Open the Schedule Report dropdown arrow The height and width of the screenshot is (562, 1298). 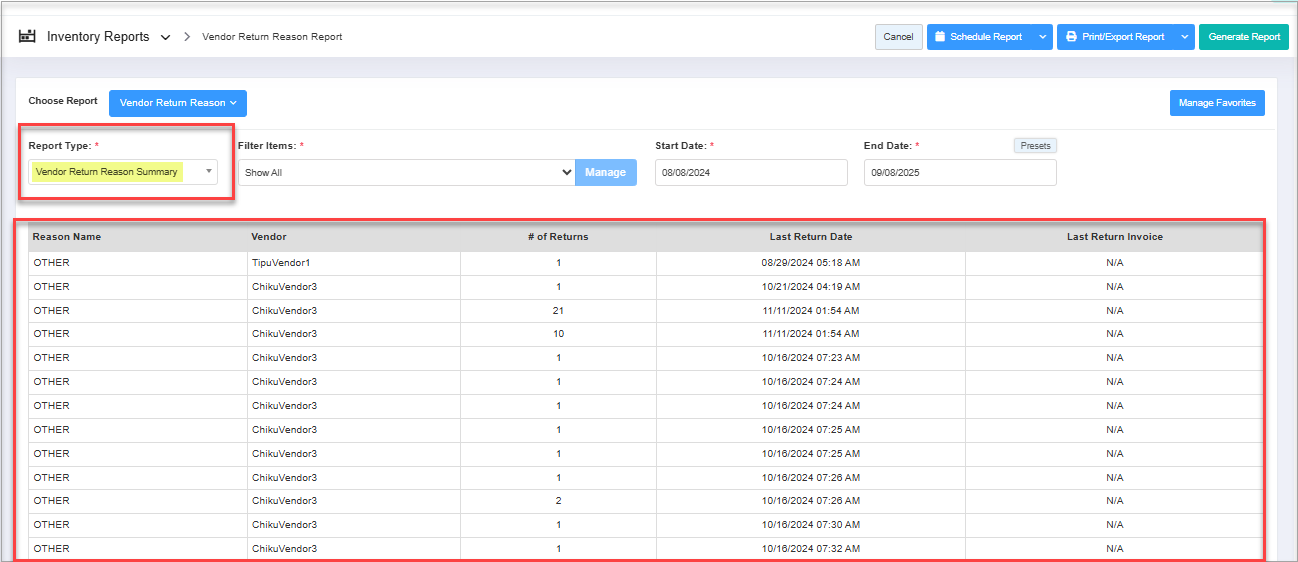(1042, 37)
